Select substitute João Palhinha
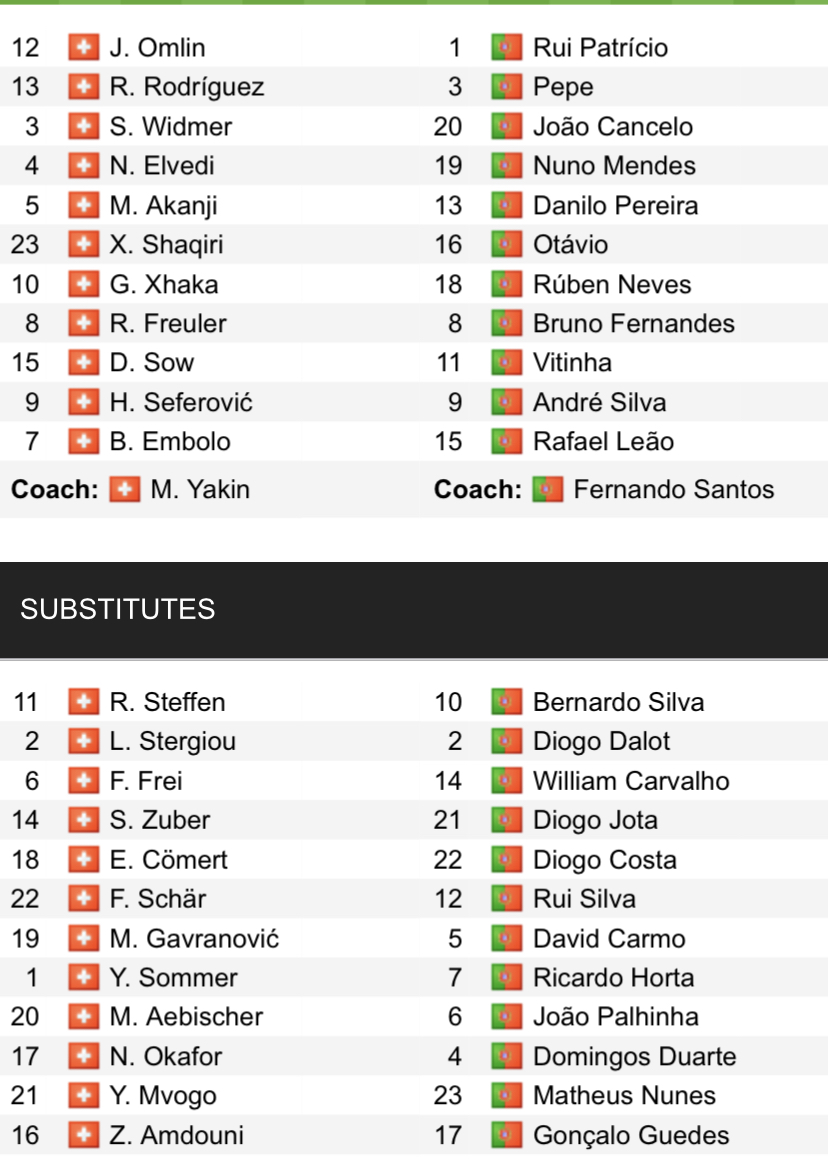 pos(615,1016)
